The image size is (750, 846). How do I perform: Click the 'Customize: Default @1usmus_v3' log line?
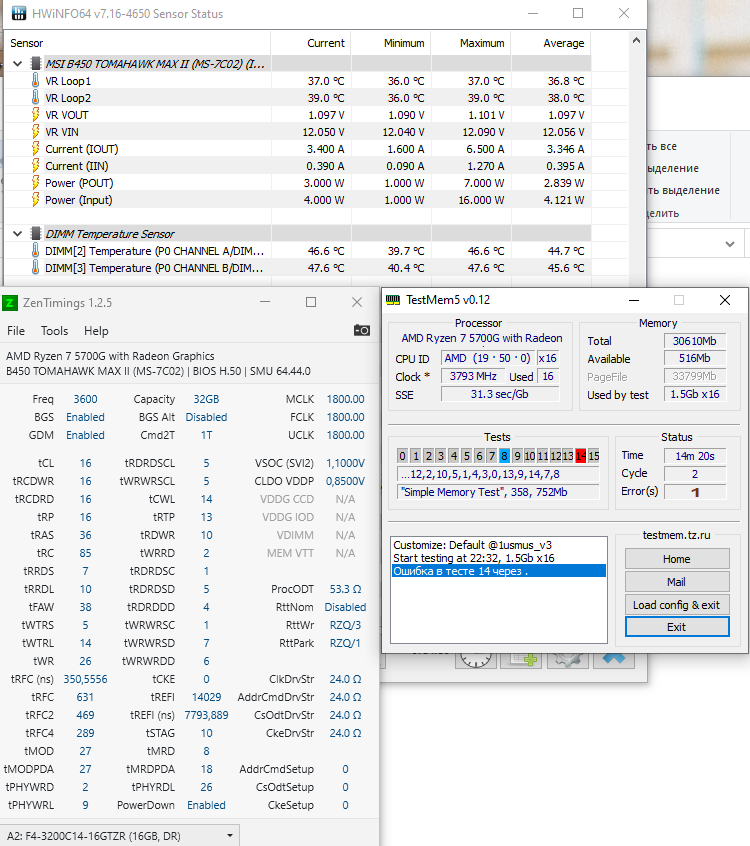tap(473, 545)
